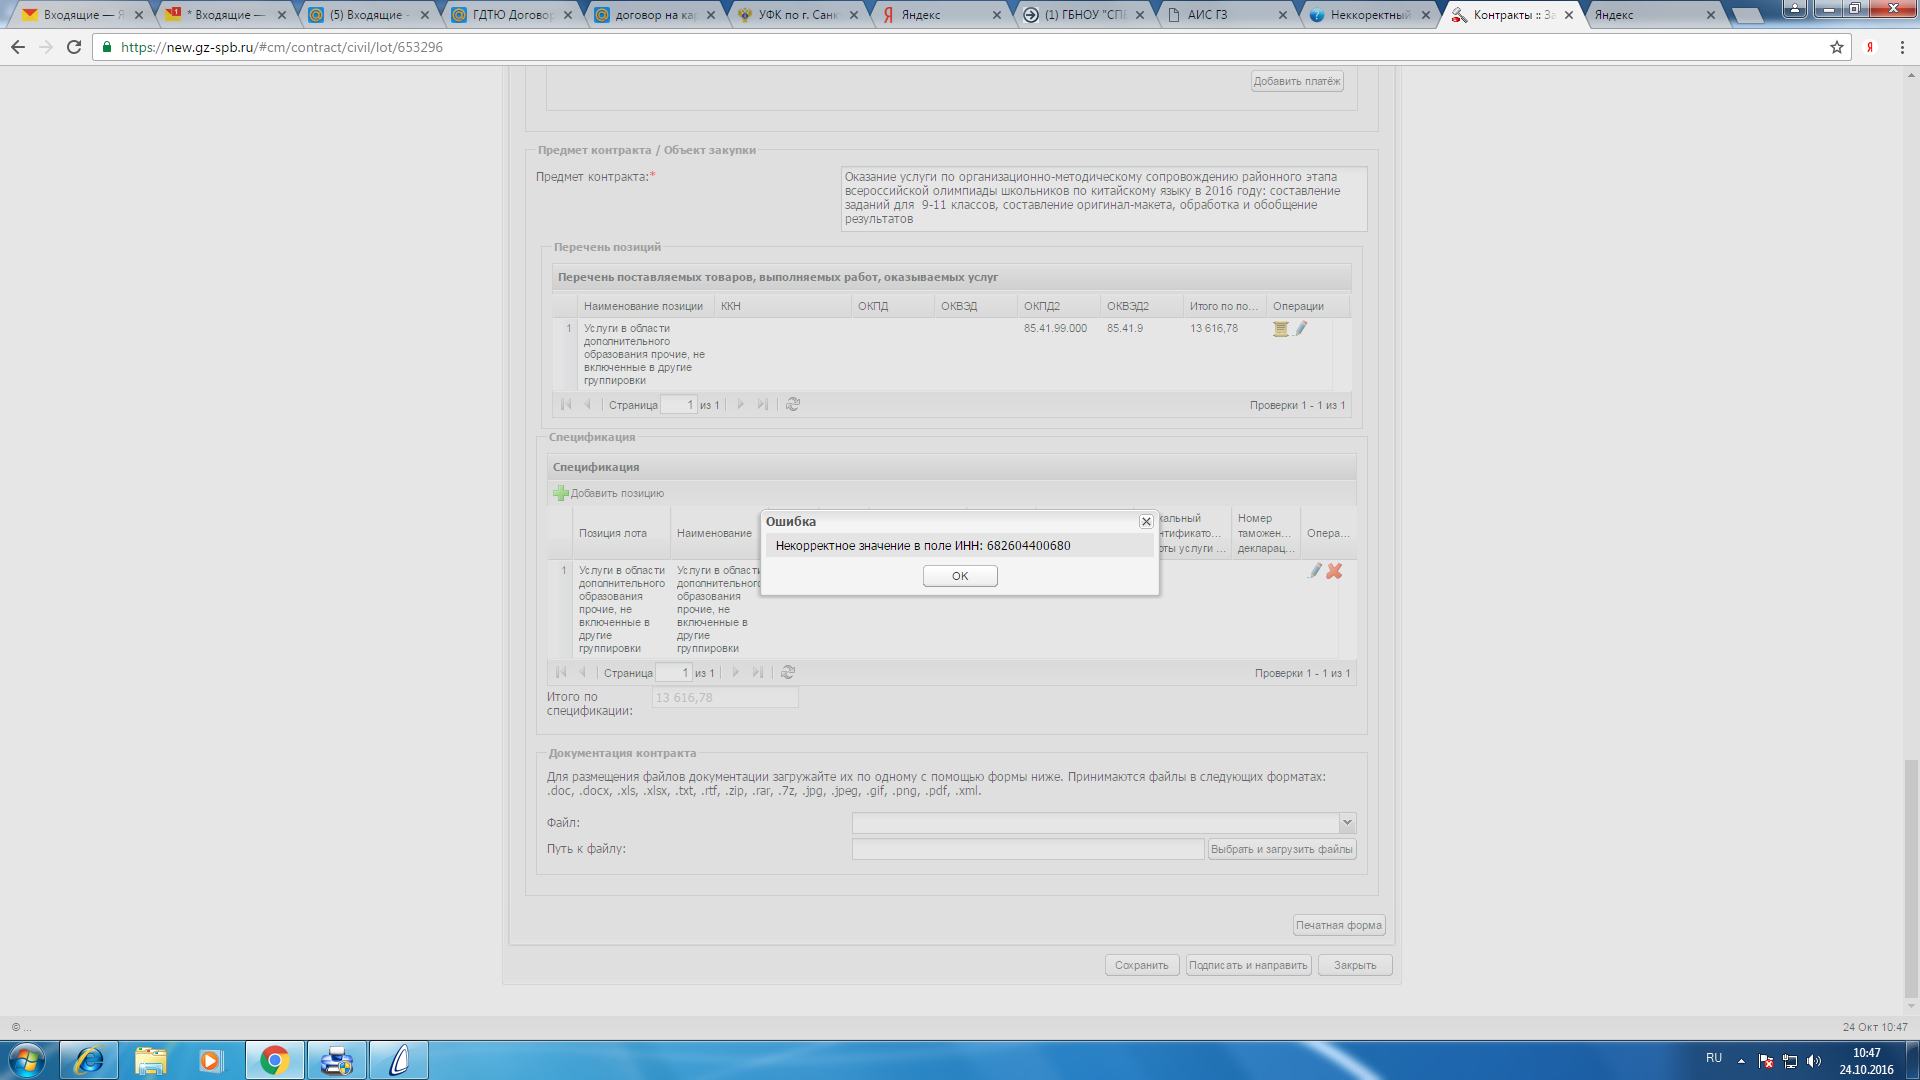Click OK in the error dialog
This screenshot has height=1080, width=1920.
click(959, 576)
